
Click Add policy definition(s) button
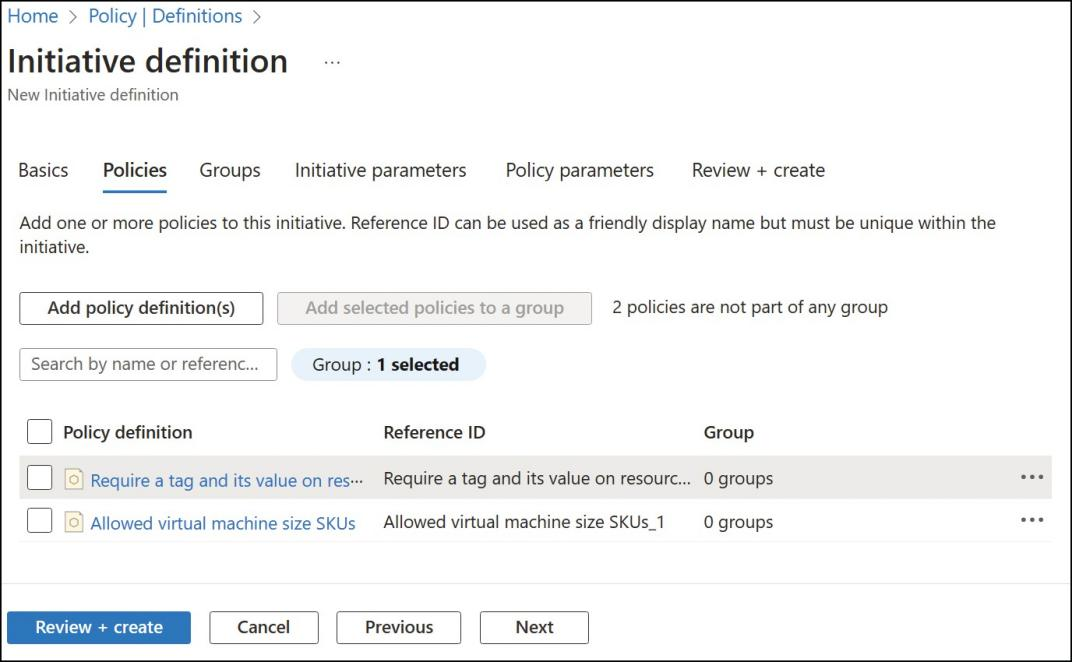(141, 308)
